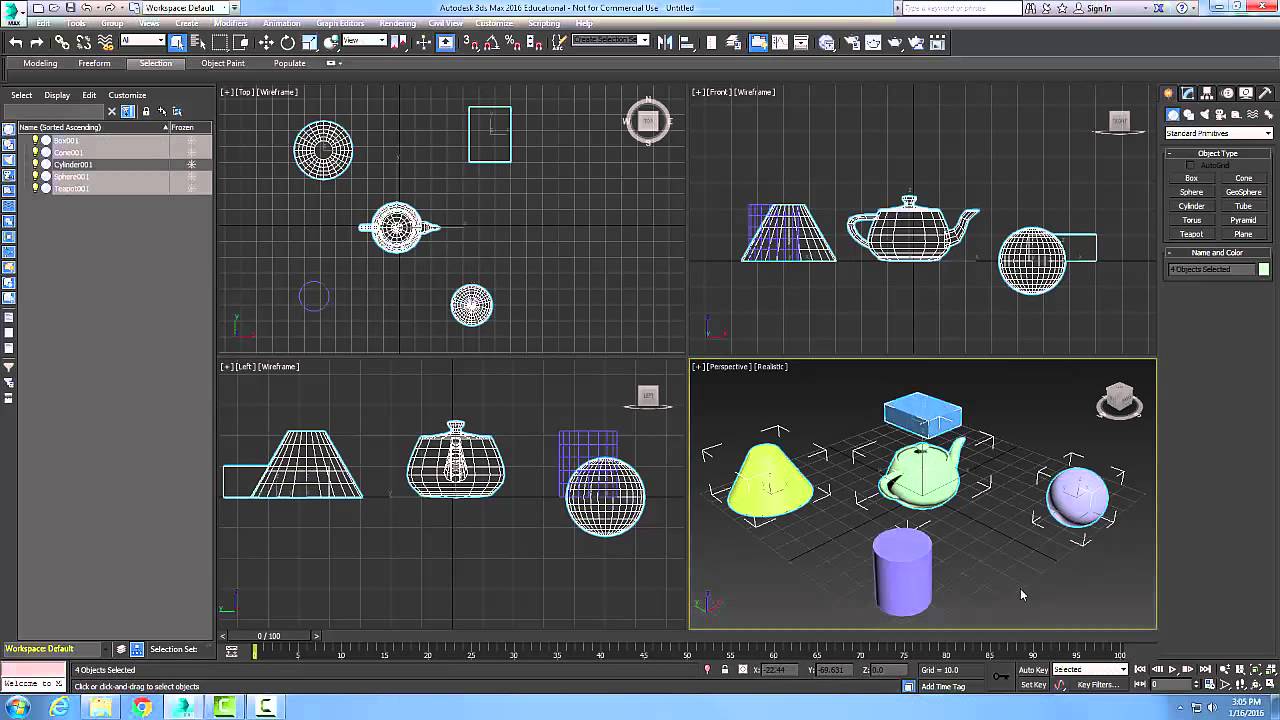The height and width of the screenshot is (720, 1280).
Task: Open the Rendered Frame Window icon
Action: (873, 42)
